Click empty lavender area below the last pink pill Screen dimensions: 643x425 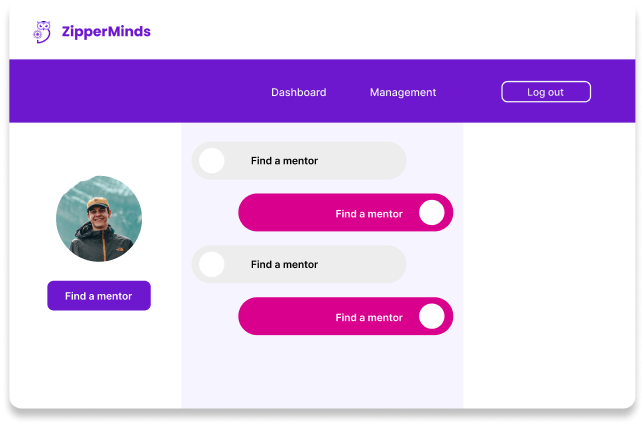point(322,371)
